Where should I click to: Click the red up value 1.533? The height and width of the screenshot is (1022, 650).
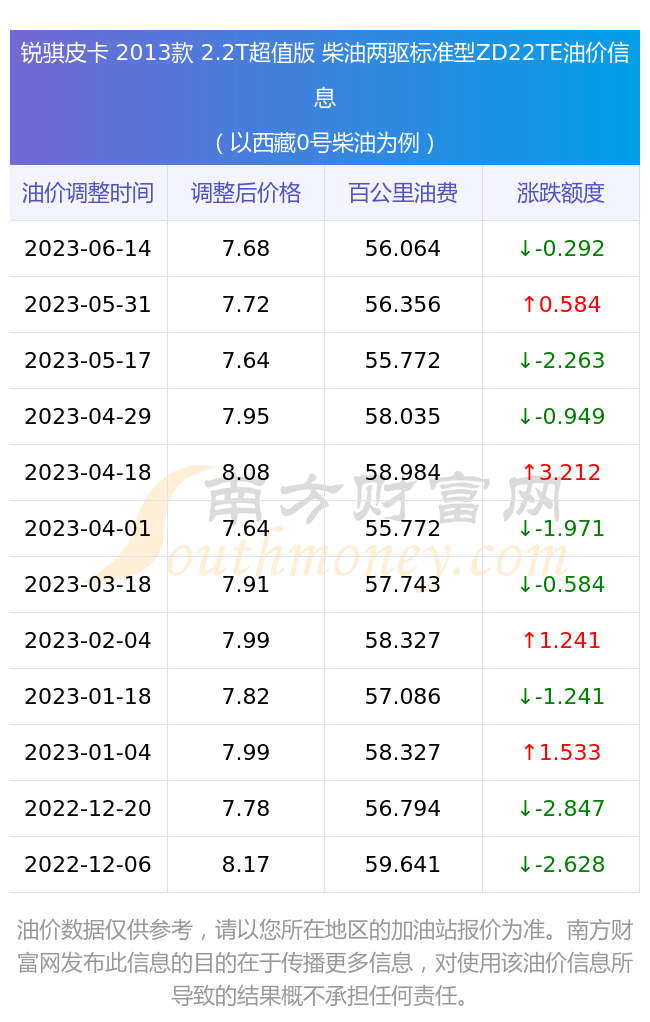click(561, 752)
